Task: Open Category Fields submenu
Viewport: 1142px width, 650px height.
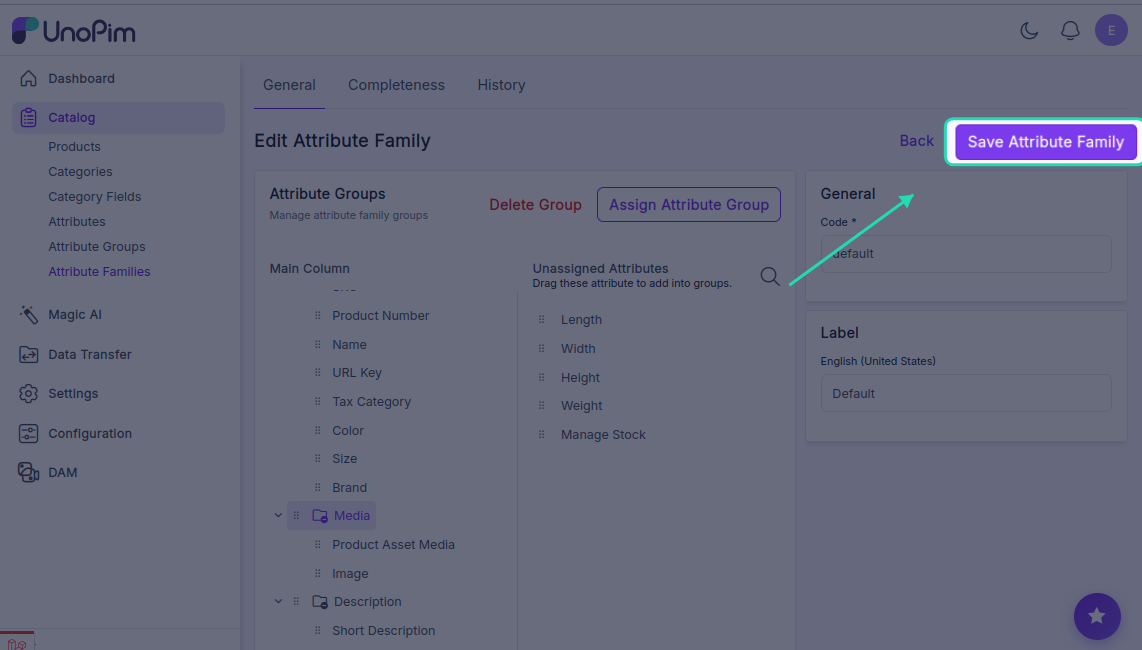Action: 95,197
